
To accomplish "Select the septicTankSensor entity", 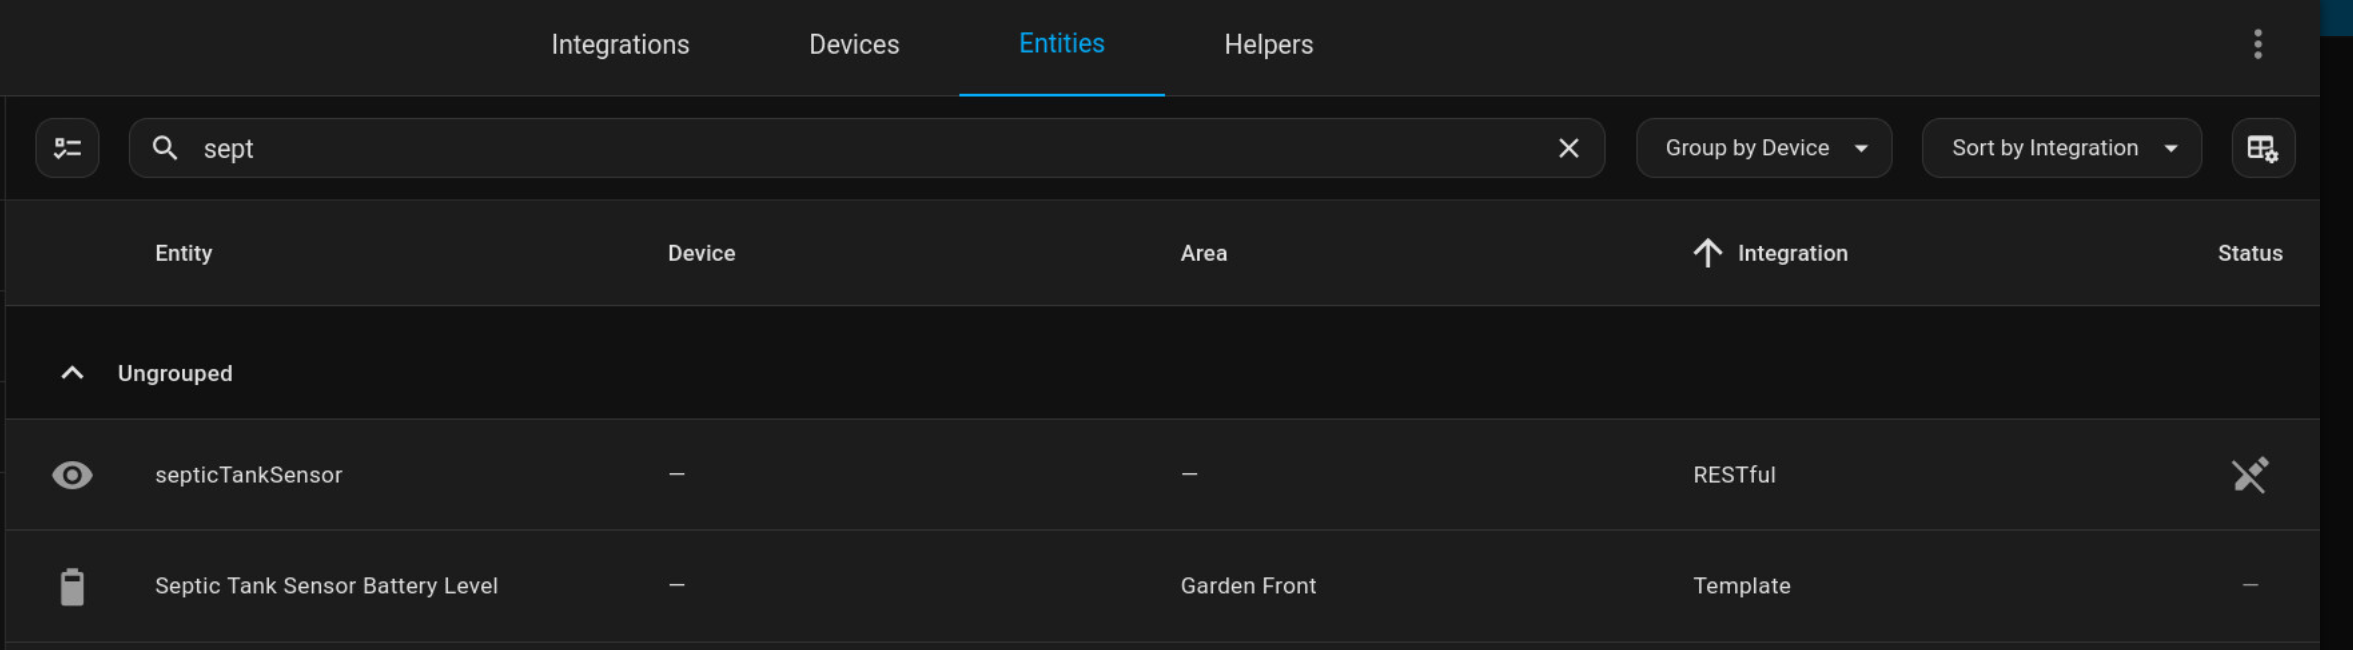I will pos(250,474).
